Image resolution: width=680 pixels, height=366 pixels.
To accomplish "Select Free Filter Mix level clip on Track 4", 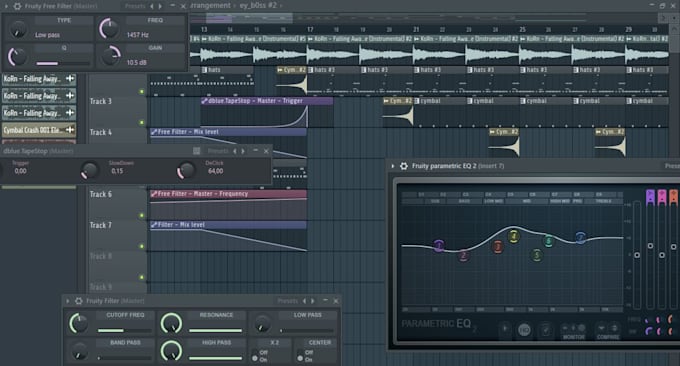I will 228,132.
